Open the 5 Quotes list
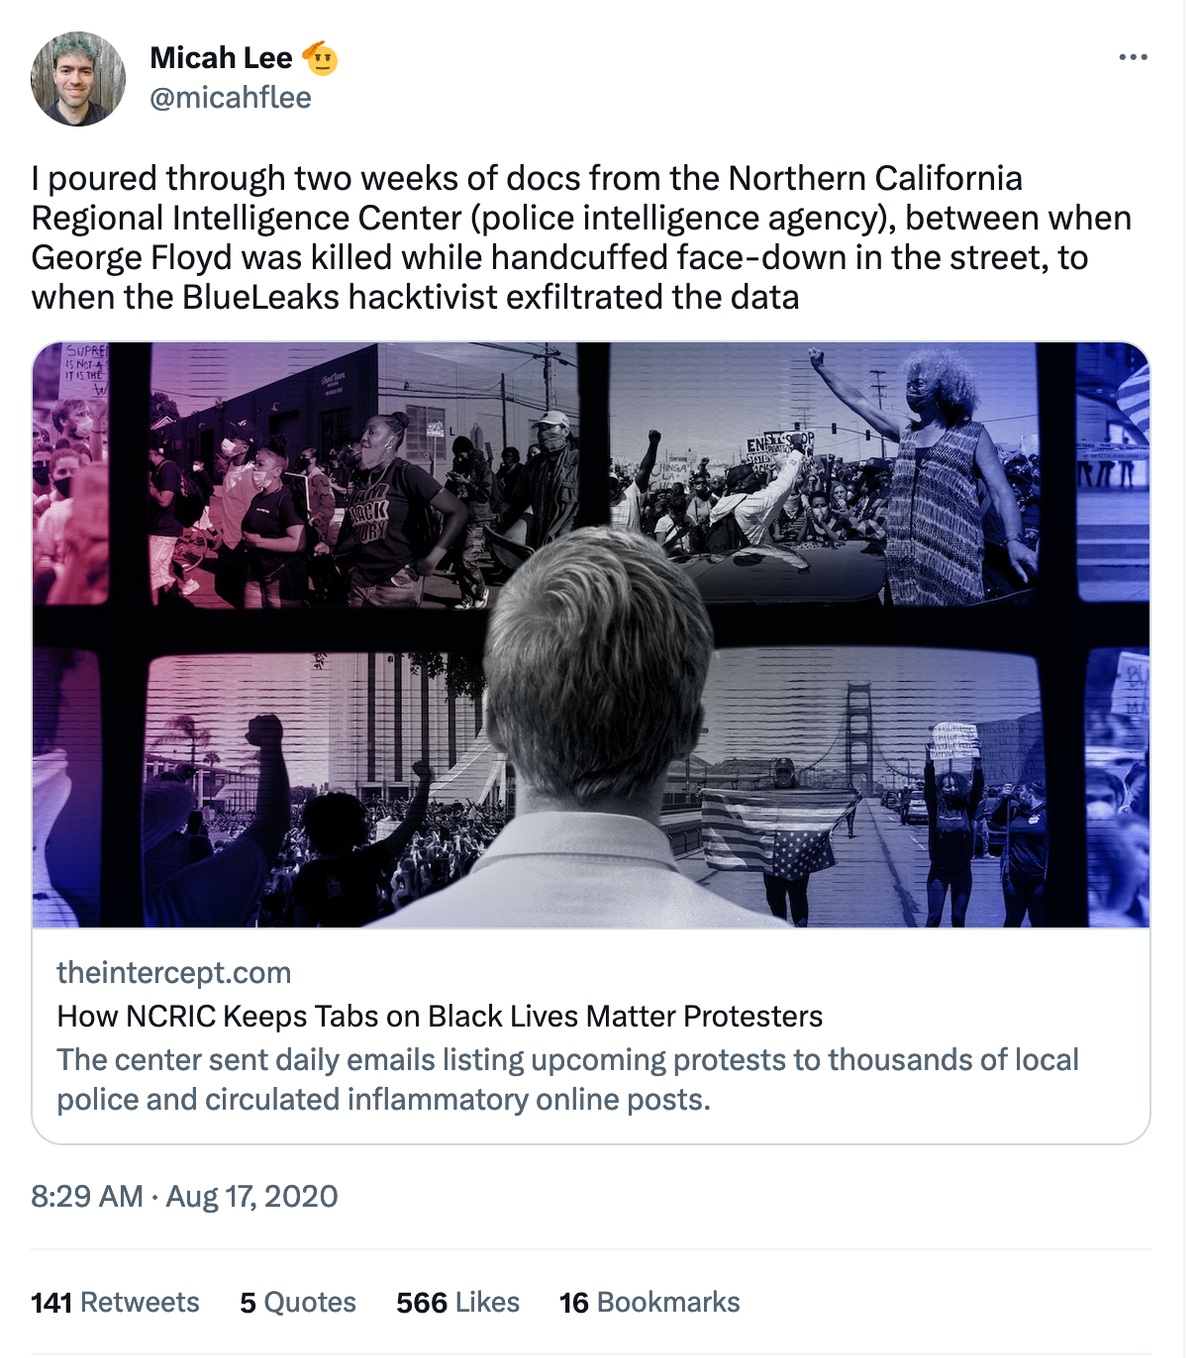 [x=296, y=1302]
